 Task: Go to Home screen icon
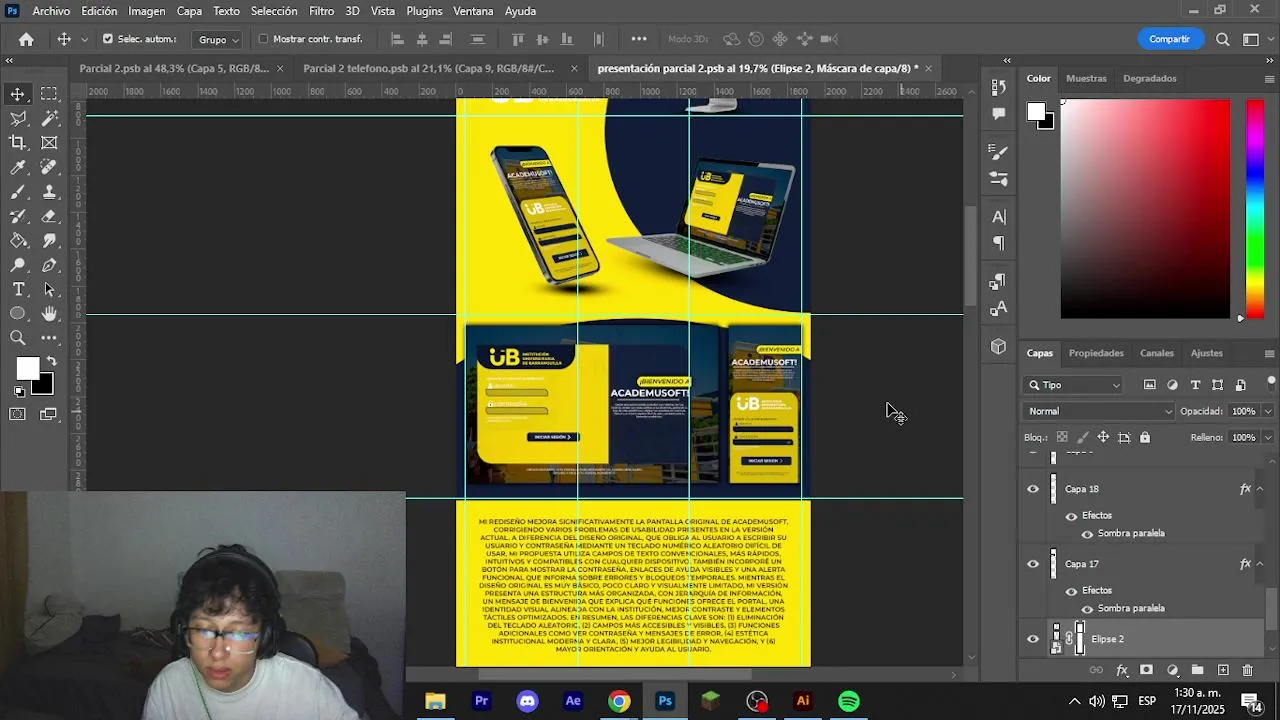tap(26, 39)
